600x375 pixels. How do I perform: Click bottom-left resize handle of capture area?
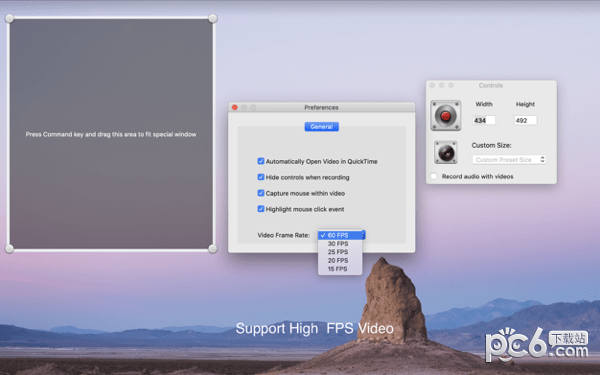pos(10,249)
